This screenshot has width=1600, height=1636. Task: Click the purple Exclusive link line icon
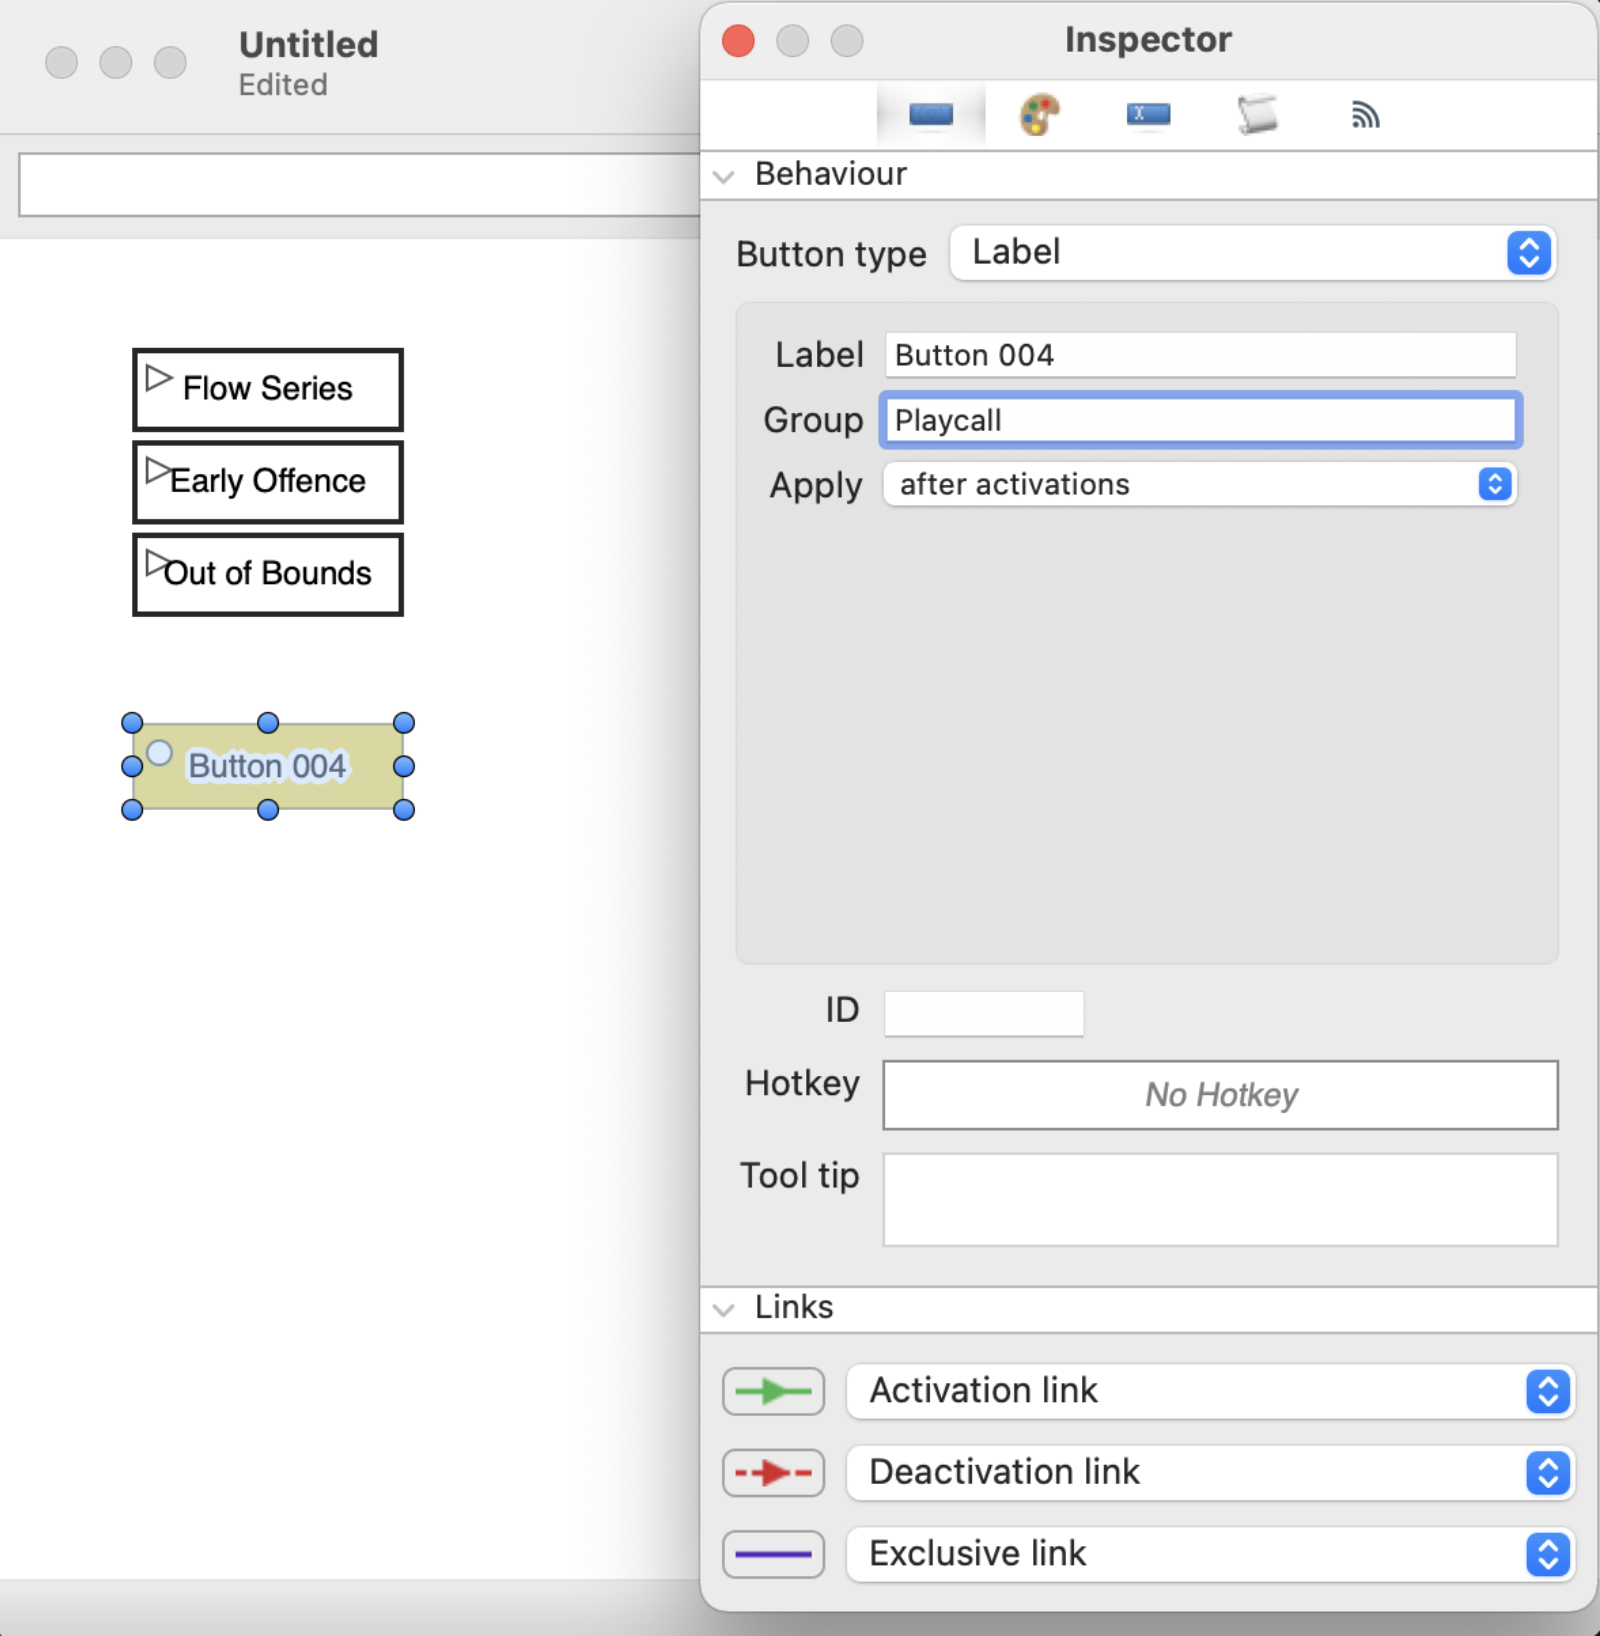coord(772,1554)
